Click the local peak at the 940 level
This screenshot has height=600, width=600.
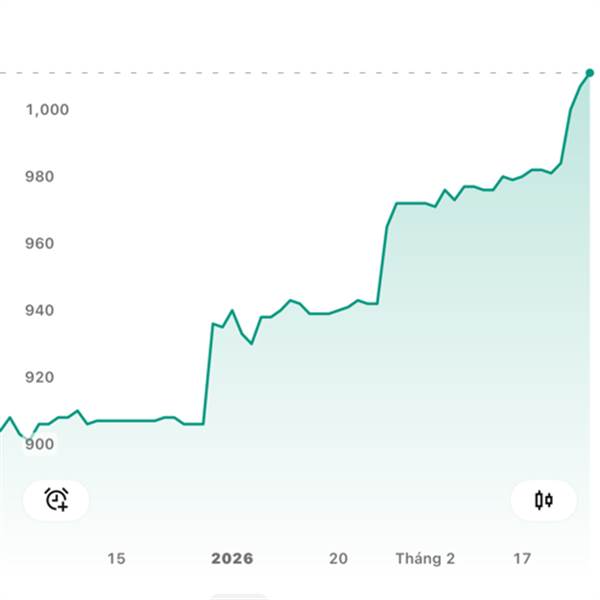click(232, 311)
